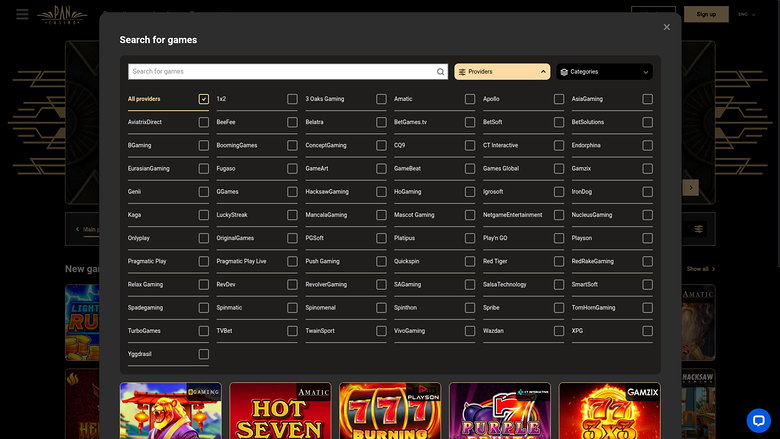The image size is (780, 439).
Task: Close the Search for games dialog
Action: click(667, 27)
